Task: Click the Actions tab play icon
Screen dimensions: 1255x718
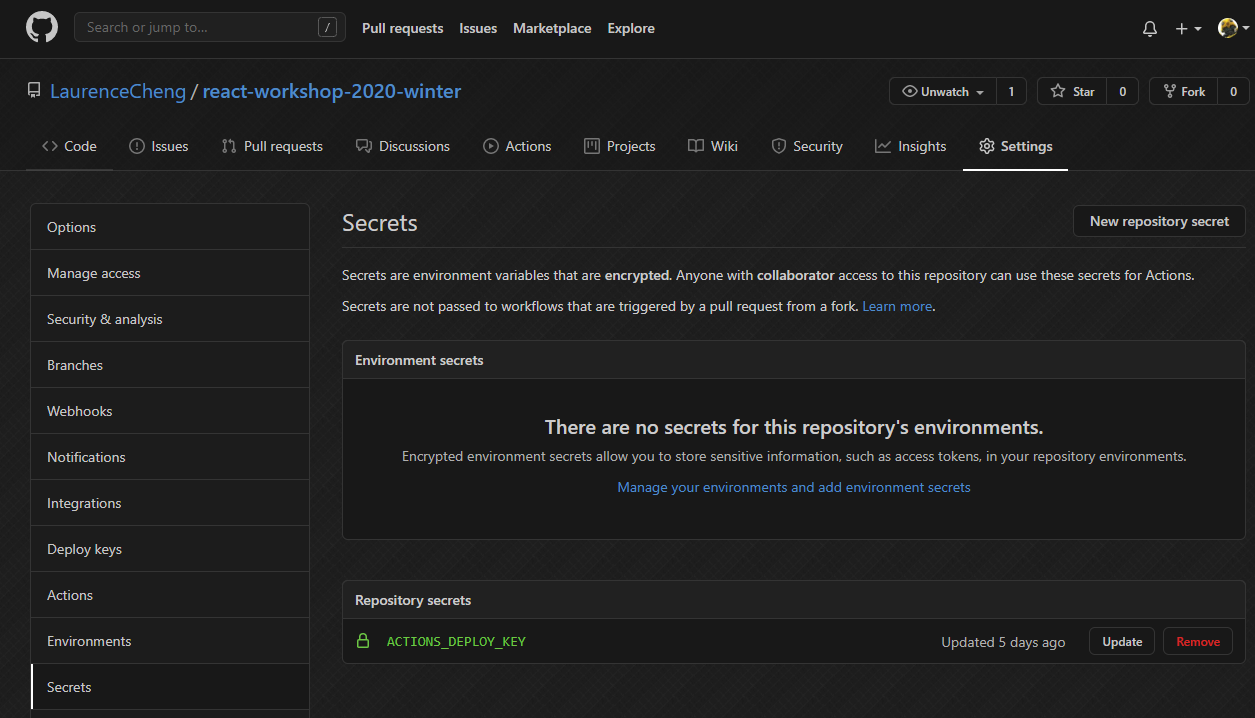Action: tap(491, 146)
